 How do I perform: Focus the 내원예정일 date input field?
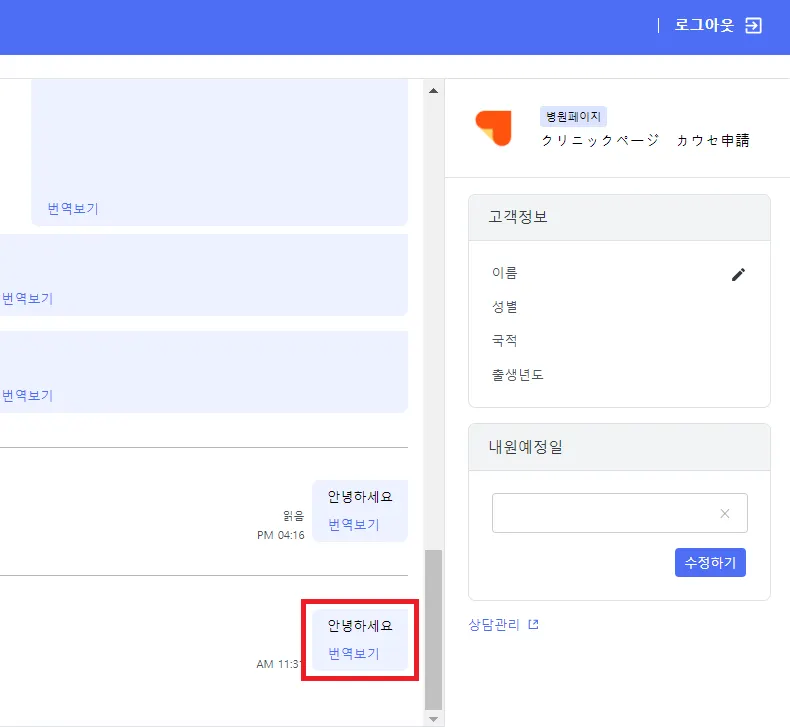pos(620,513)
